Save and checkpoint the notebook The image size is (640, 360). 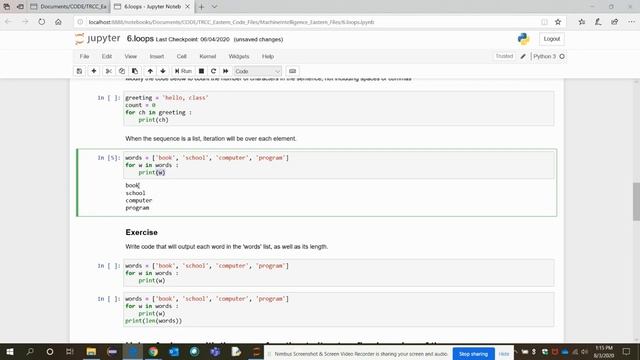click(x=80, y=71)
